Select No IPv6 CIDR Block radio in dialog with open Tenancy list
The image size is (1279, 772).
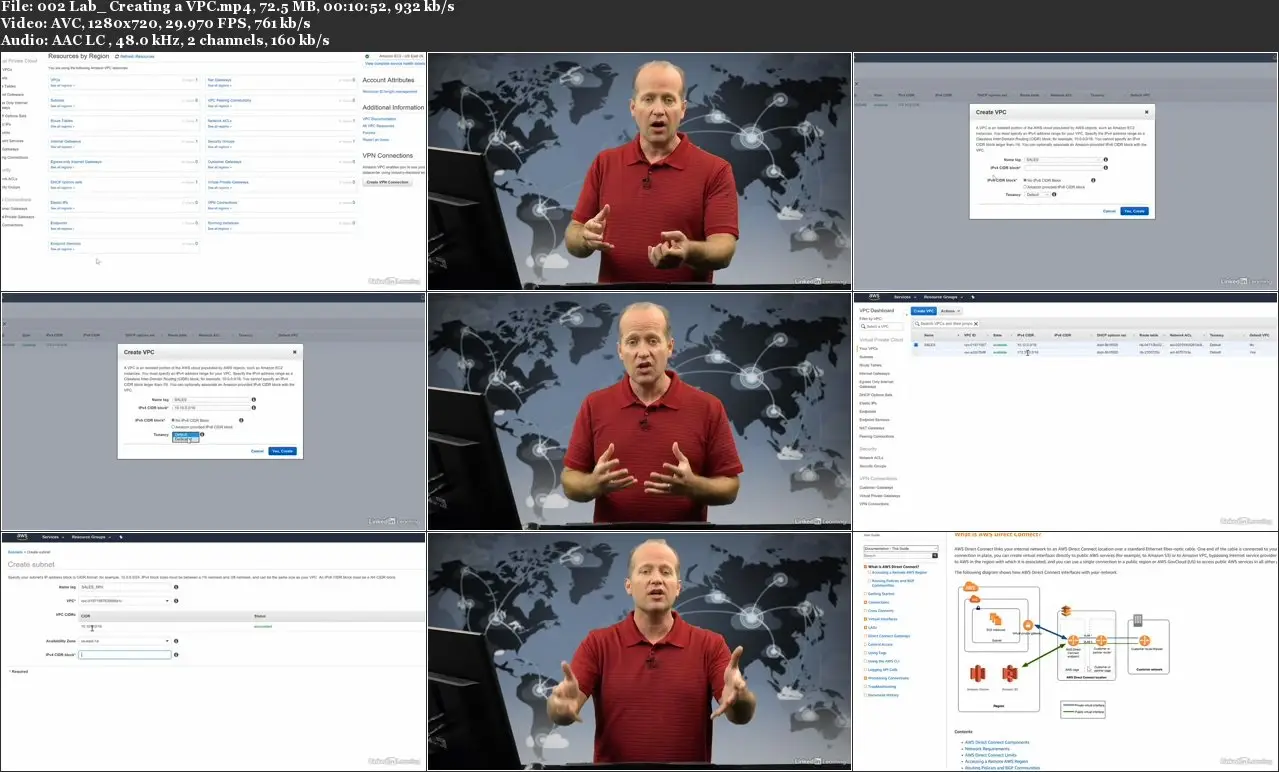tap(174, 420)
